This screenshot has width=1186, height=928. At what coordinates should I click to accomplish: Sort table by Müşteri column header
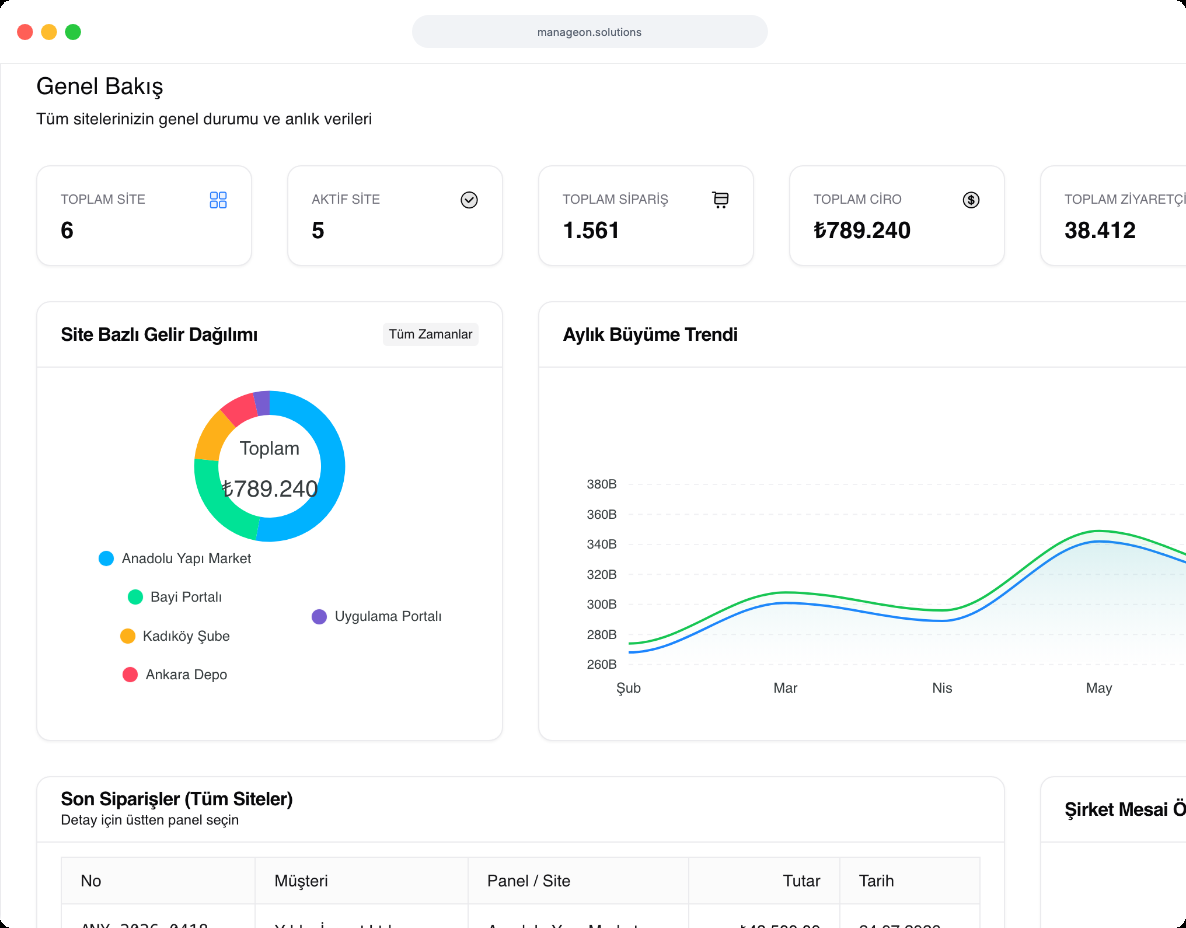click(x=301, y=880)
